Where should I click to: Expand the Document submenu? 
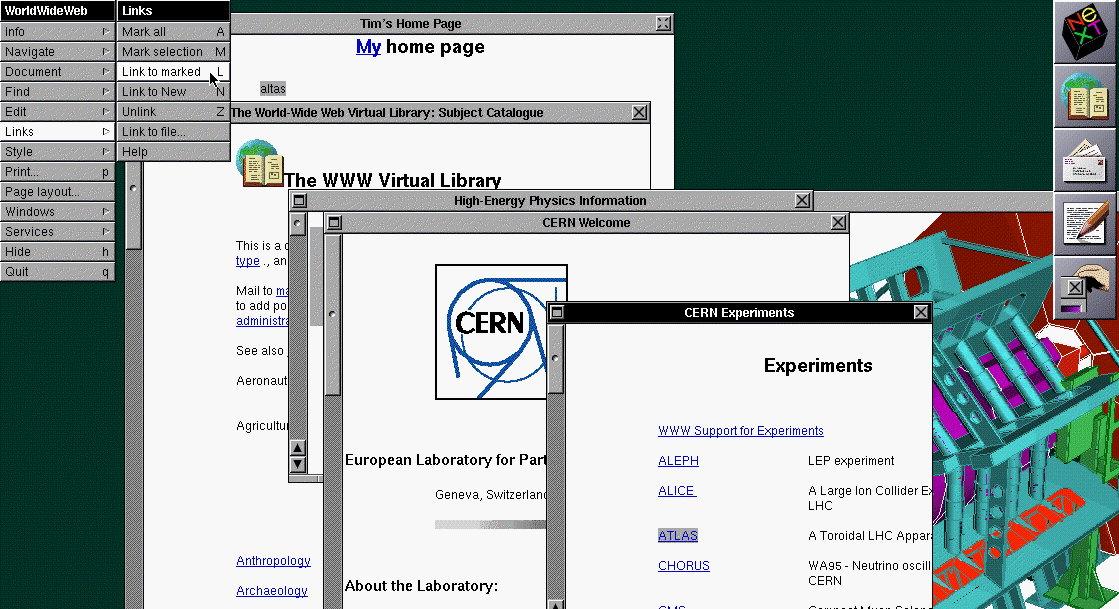coord(57,71)
